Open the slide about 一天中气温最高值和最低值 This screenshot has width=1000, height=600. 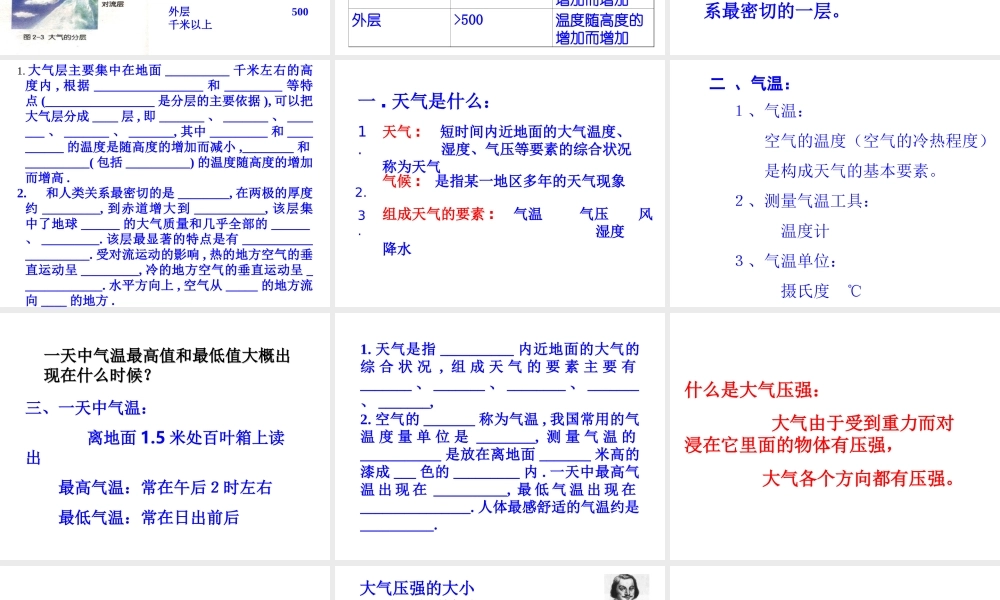pos(165,436)
